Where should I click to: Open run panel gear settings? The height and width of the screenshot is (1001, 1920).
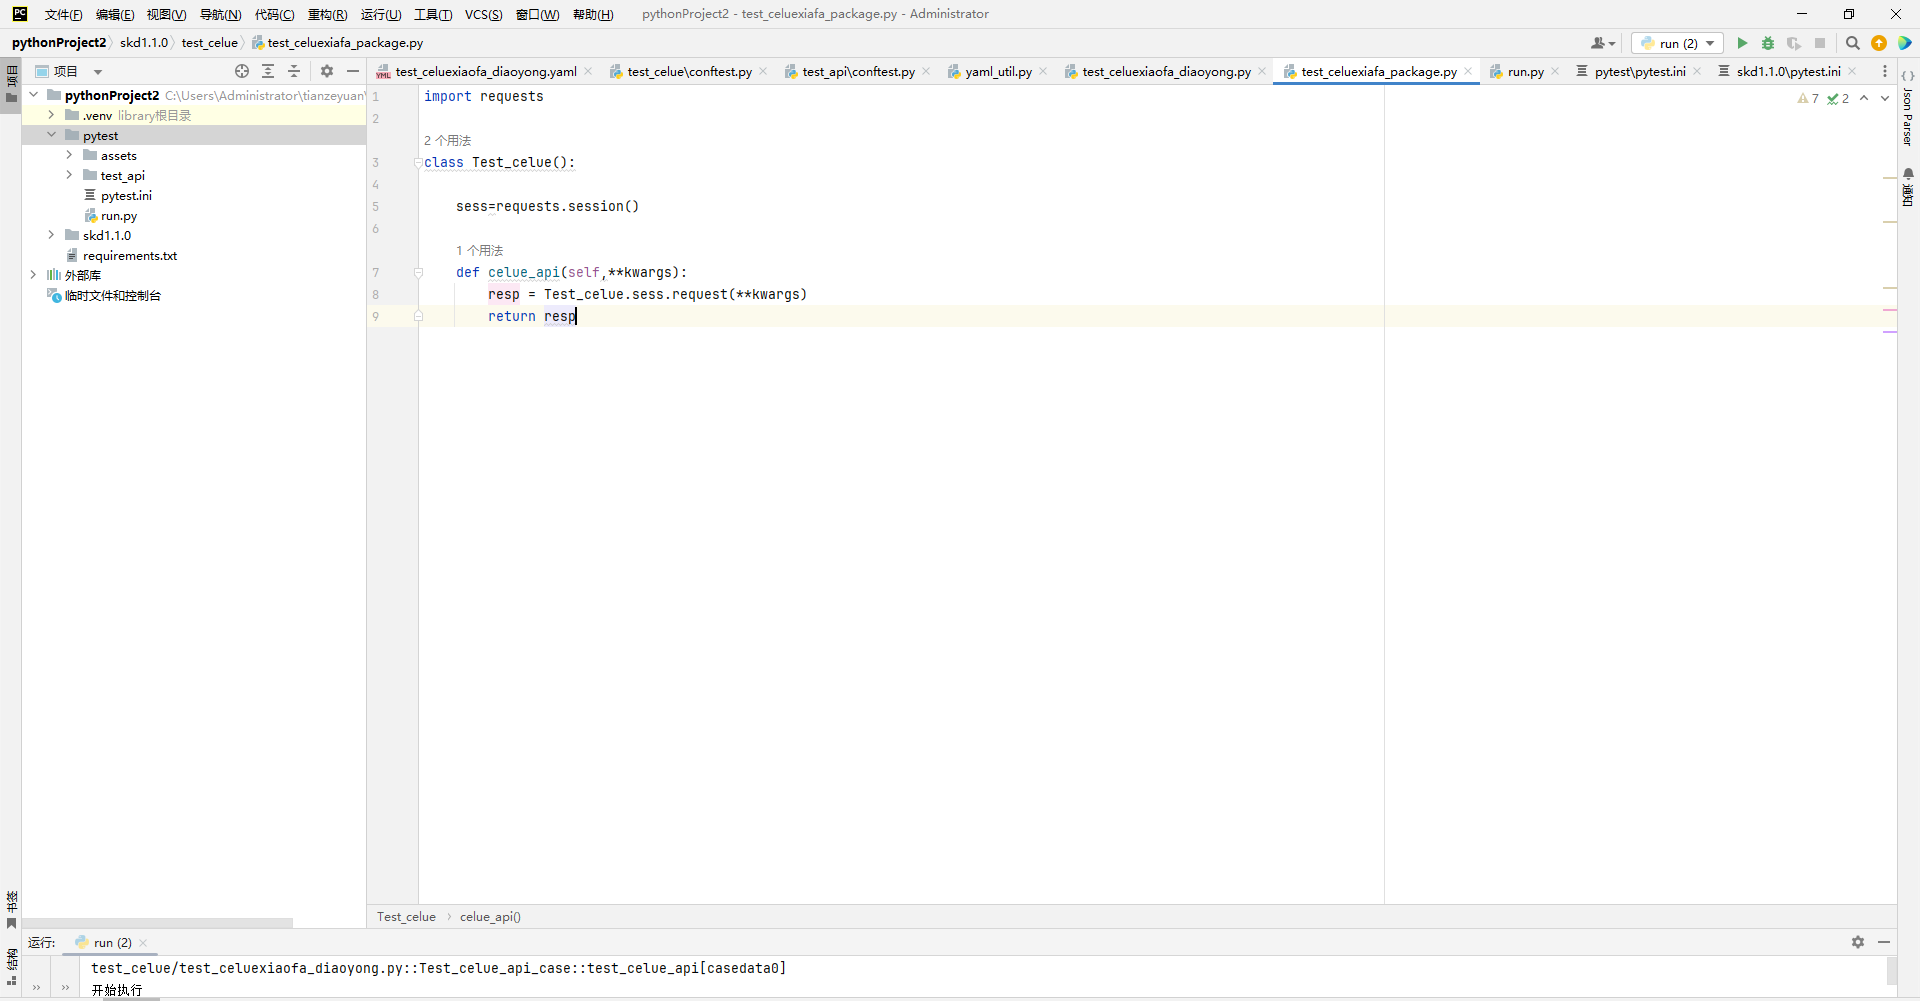click(1858, 942)
